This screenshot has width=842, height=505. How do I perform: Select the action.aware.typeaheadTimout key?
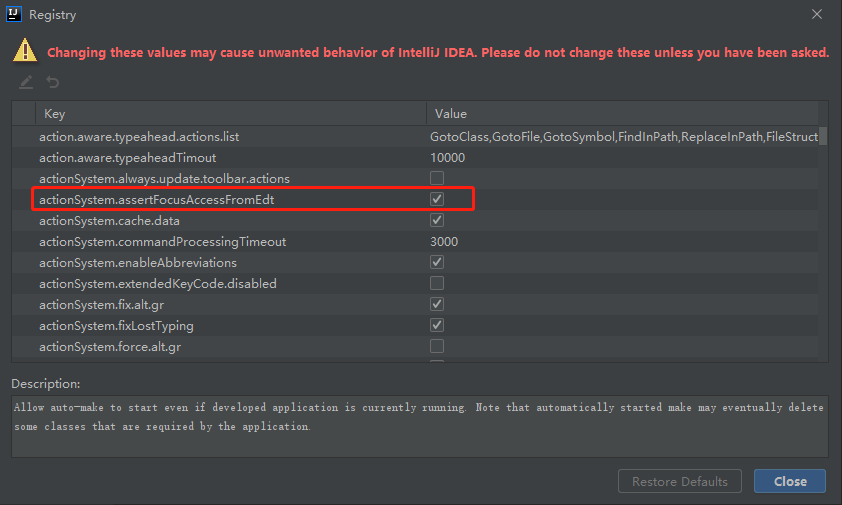pos(127,157)
